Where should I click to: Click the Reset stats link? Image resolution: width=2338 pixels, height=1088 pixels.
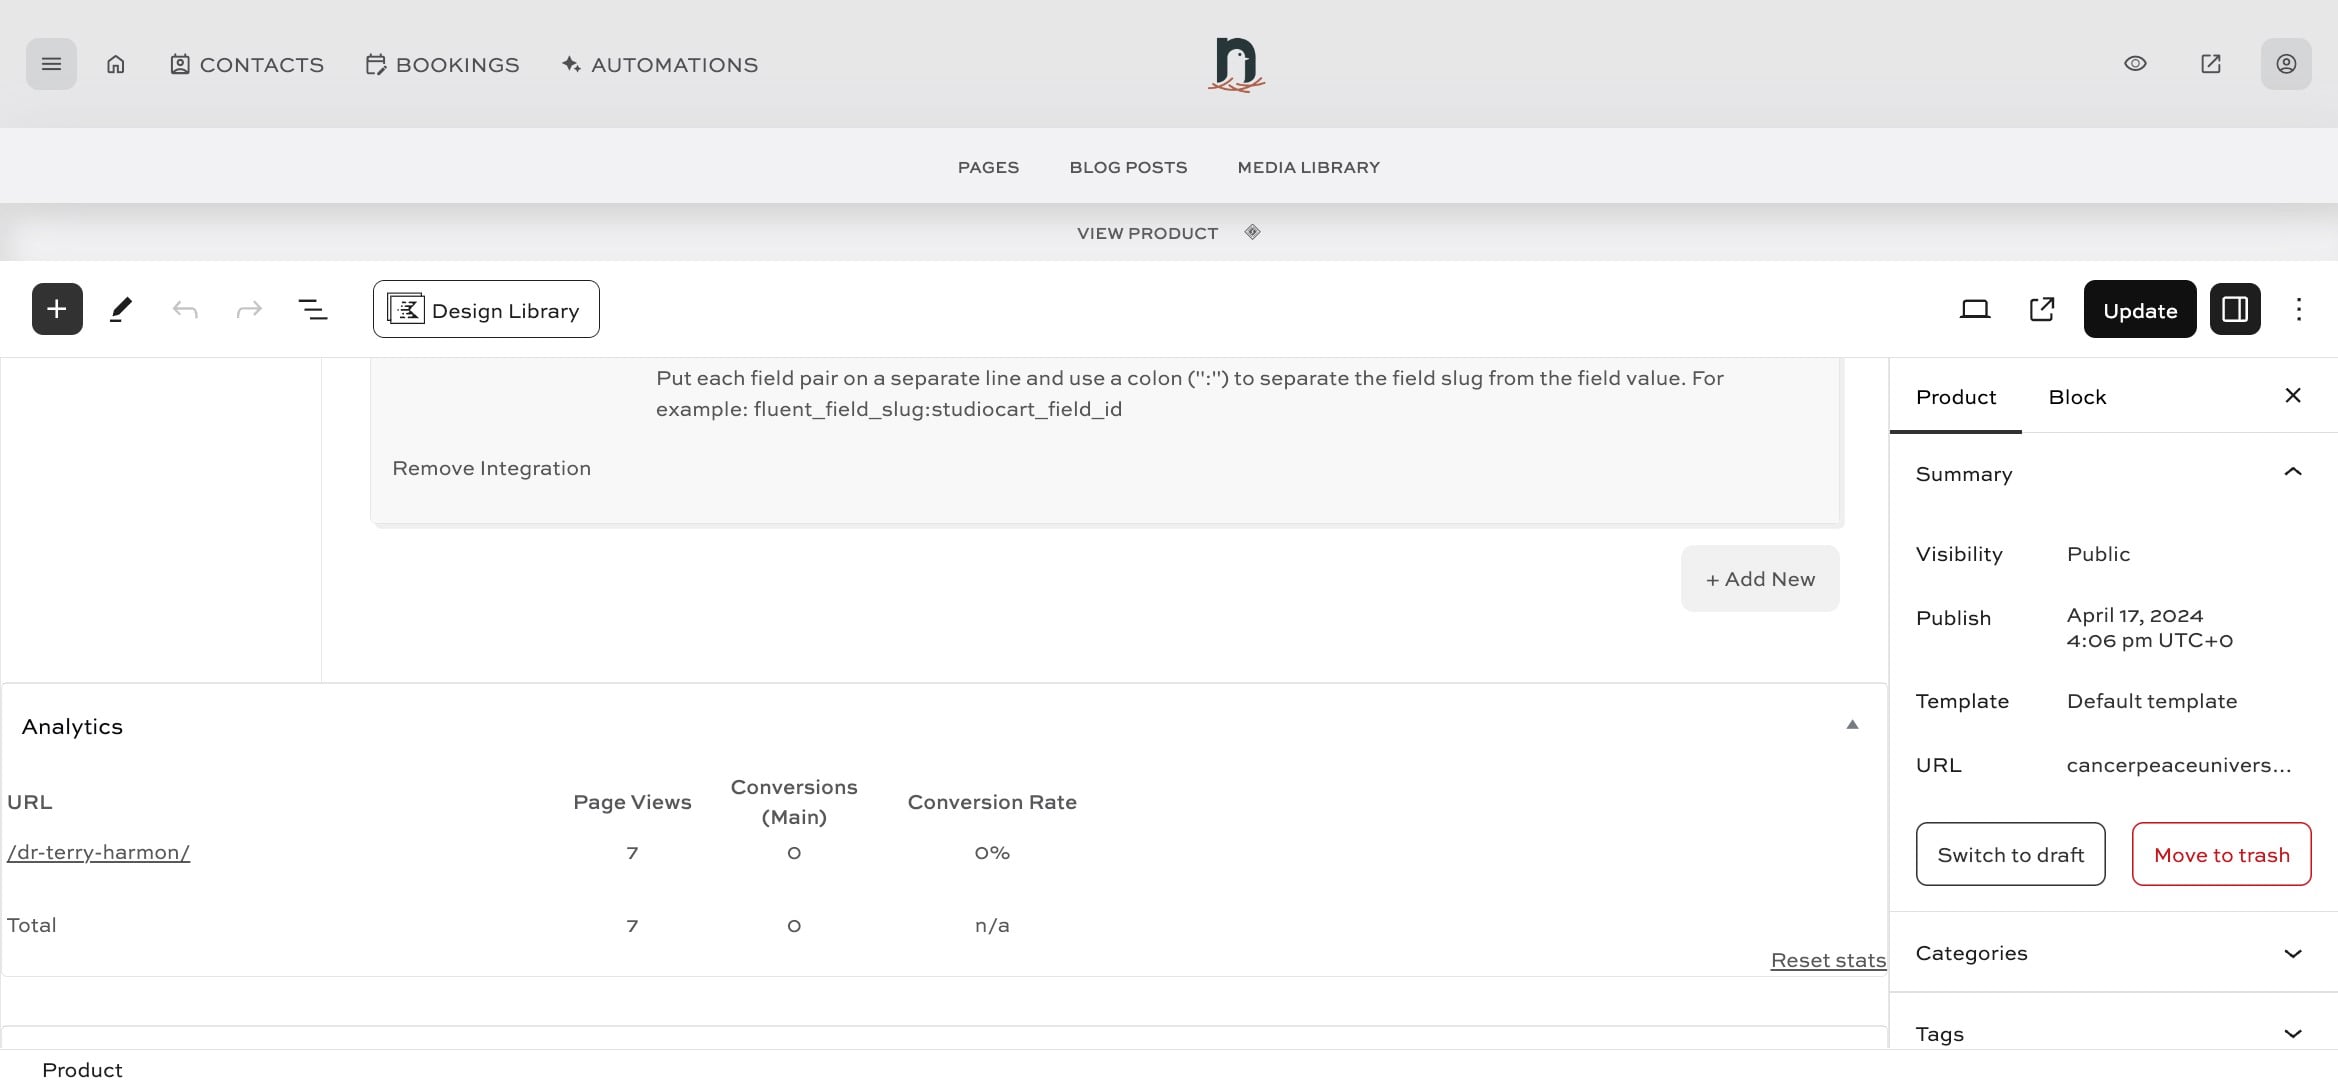pyautogui.click(x=1827, y=960)
